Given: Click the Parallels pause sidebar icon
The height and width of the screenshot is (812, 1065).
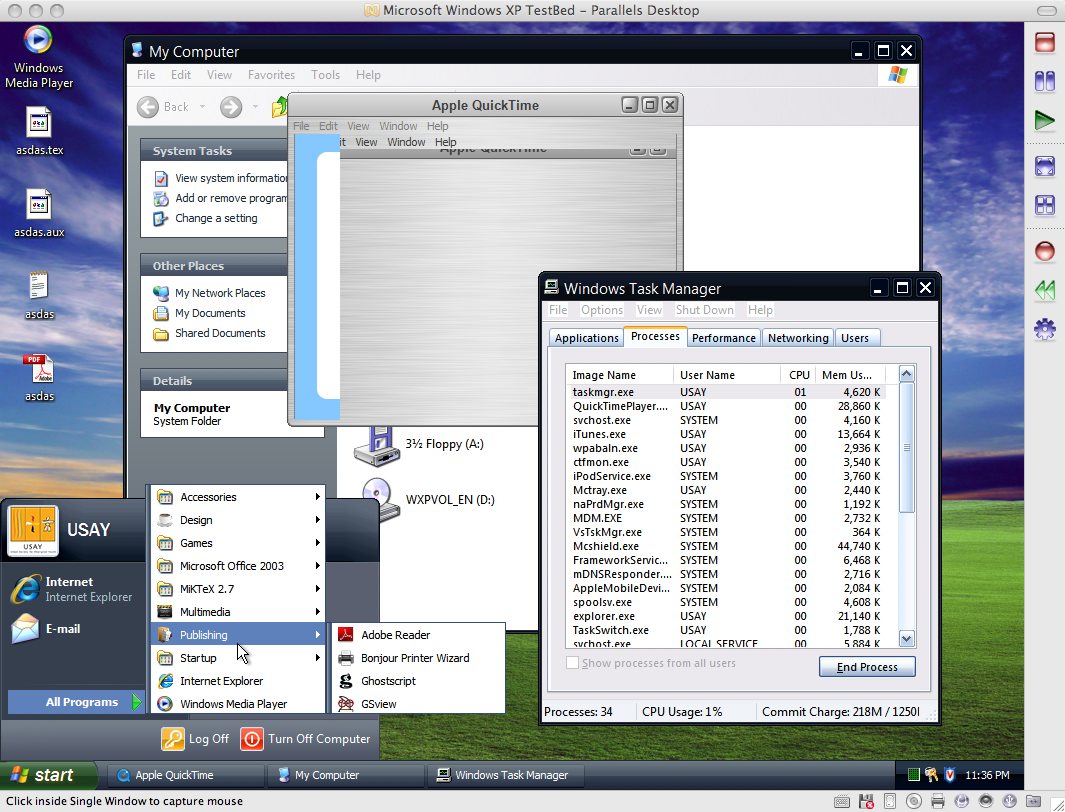Looking at the screenshot, I should [x=1044, y=81].
